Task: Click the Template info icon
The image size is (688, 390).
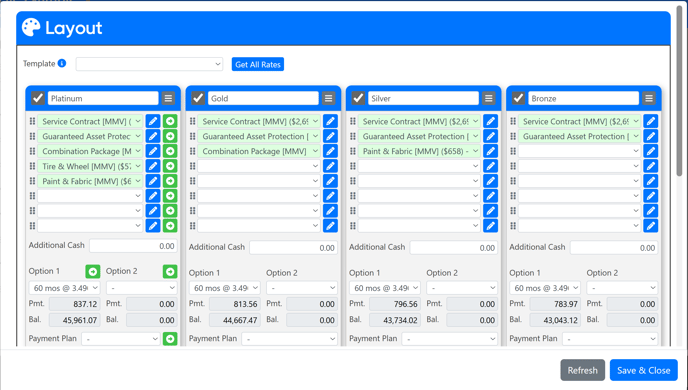Action: (x=62, y=63)
